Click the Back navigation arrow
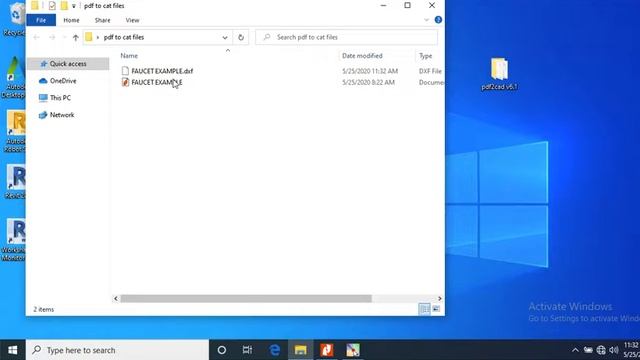 pyautogui.click(x=36, y=37)
